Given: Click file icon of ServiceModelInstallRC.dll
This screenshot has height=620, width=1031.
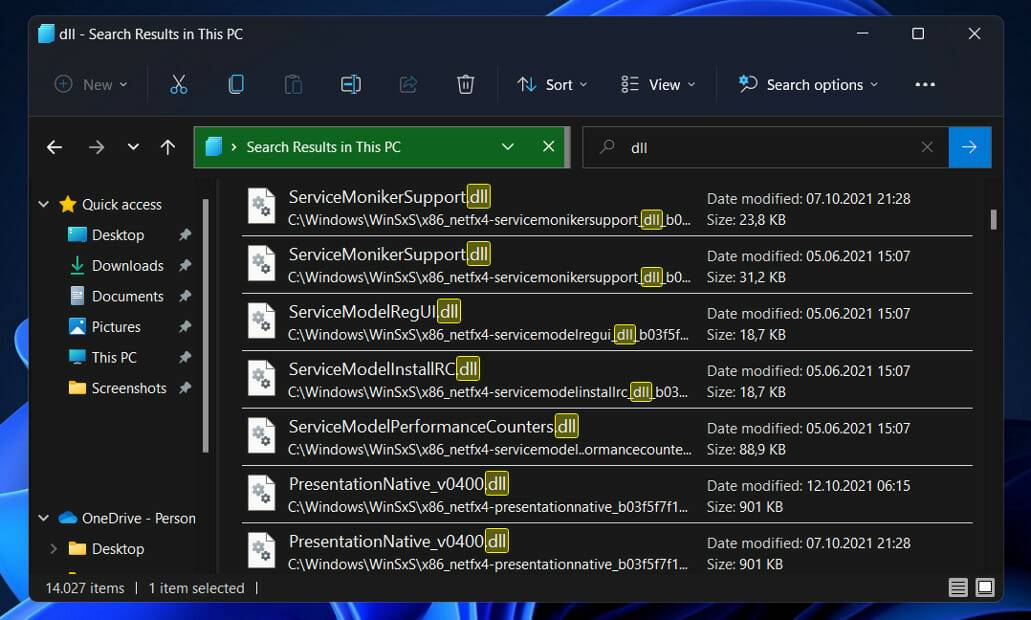Looking at the screenshot, I should click(x=261, y=378).
